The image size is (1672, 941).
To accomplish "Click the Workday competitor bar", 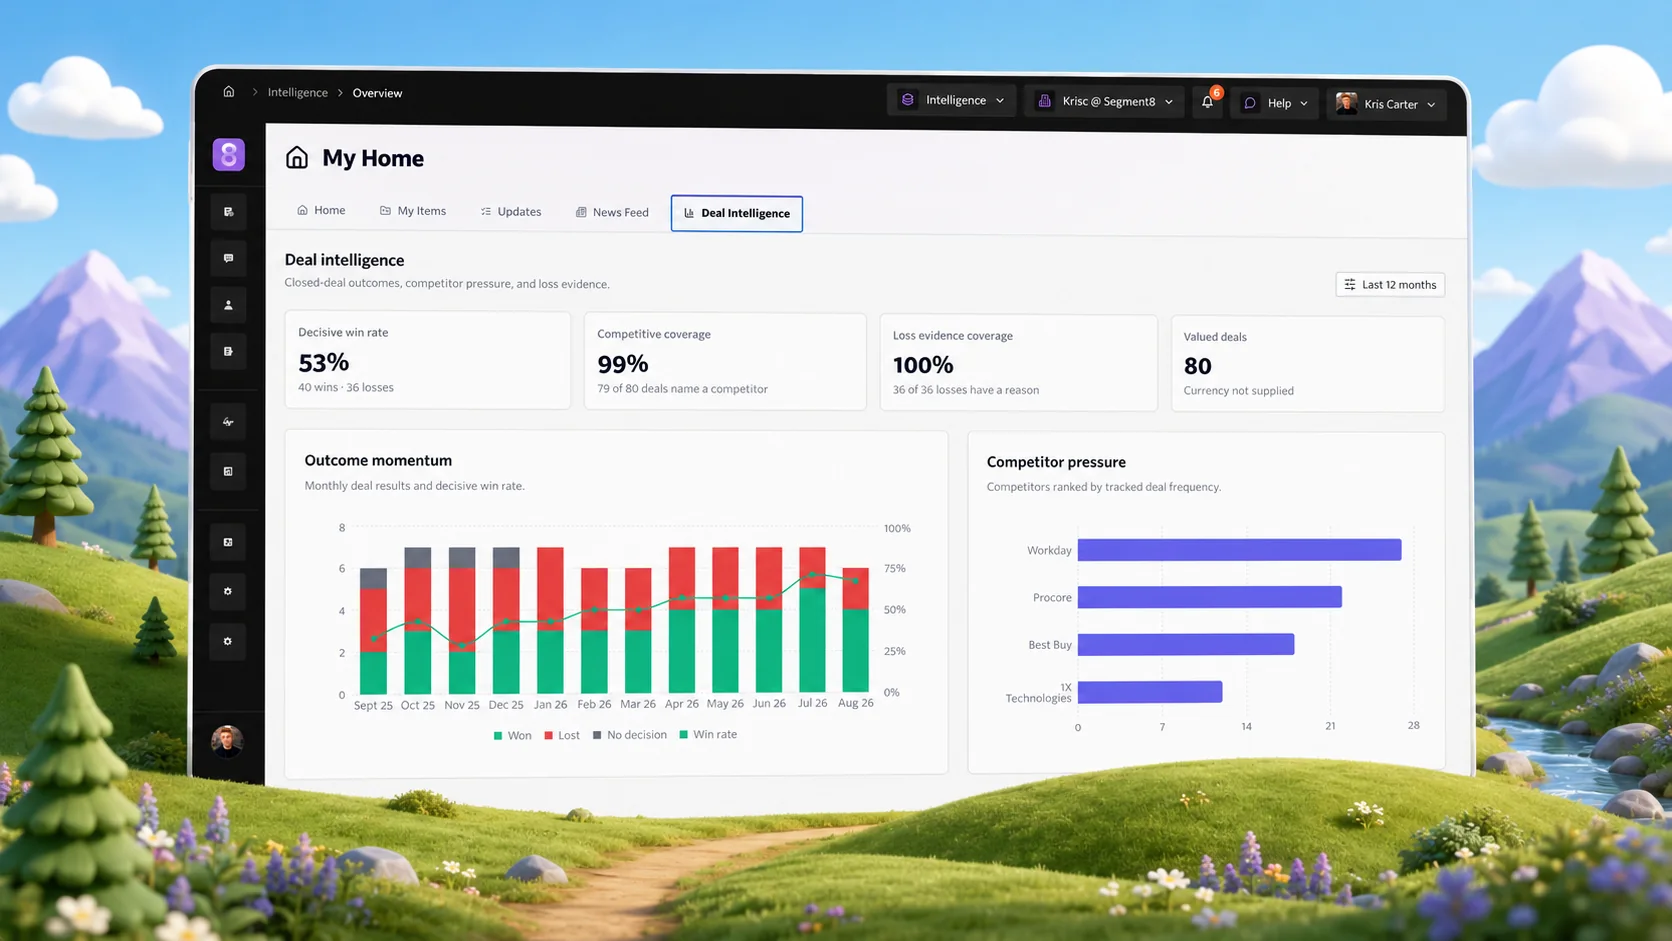I will click(1239, 550).
